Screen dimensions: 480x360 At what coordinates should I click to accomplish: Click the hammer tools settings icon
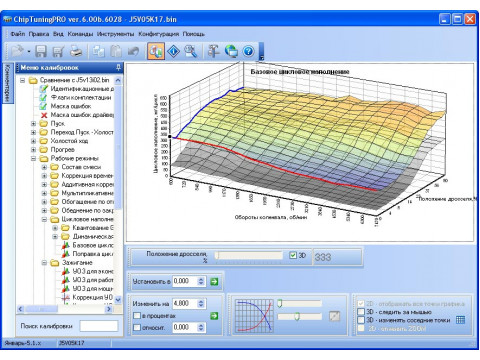click(x=214, y=51)
